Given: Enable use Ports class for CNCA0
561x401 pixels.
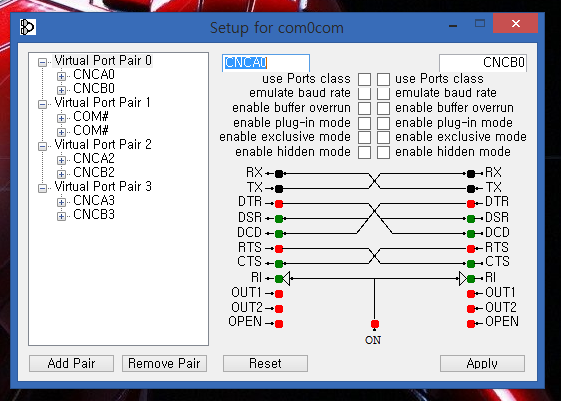Looking at the screenshot, I should pyautogui.click(x=364, y=79).
